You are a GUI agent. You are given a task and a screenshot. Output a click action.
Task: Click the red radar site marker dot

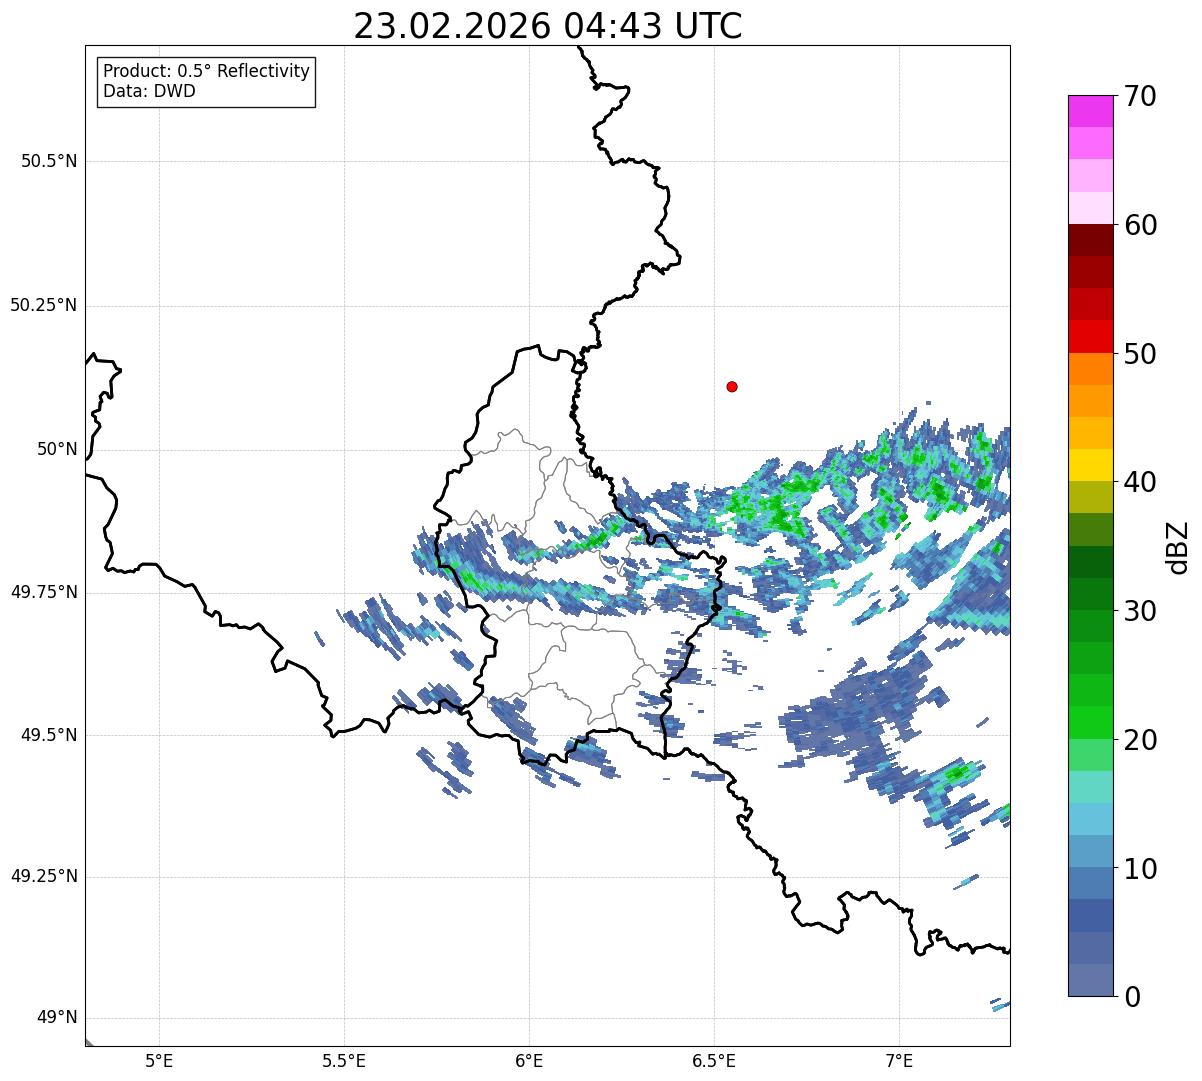[x=732, y=386]
